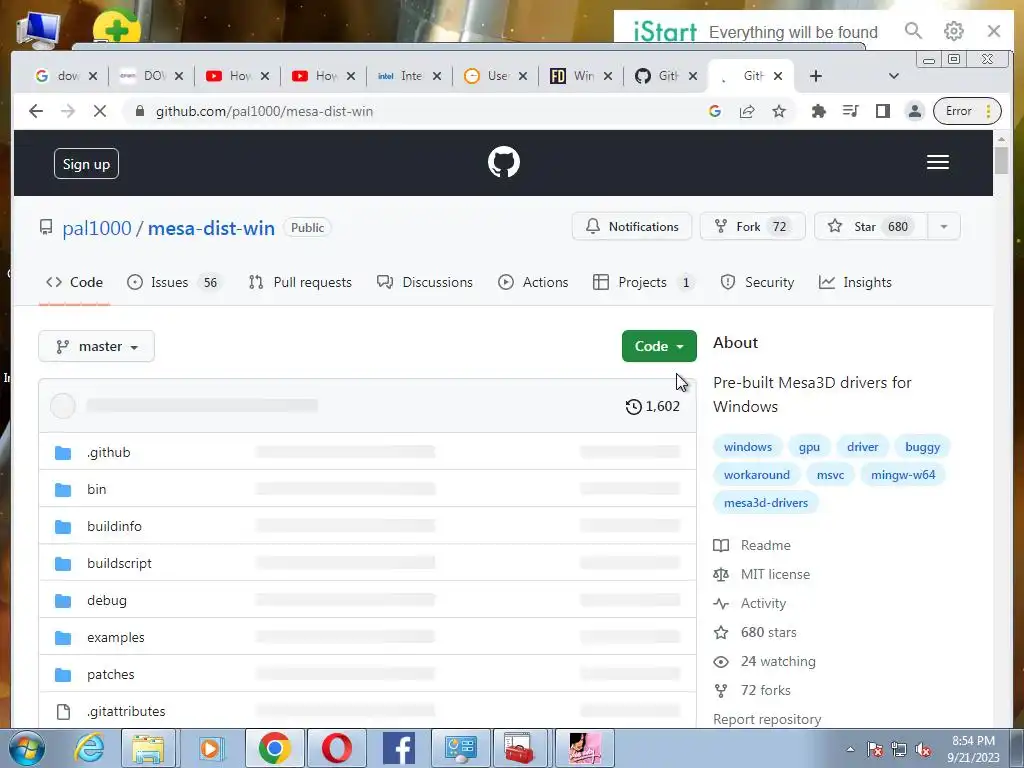Open the Issues tab
The width and height of the screenshot is (1024, 768).
[x=174, y=282]
